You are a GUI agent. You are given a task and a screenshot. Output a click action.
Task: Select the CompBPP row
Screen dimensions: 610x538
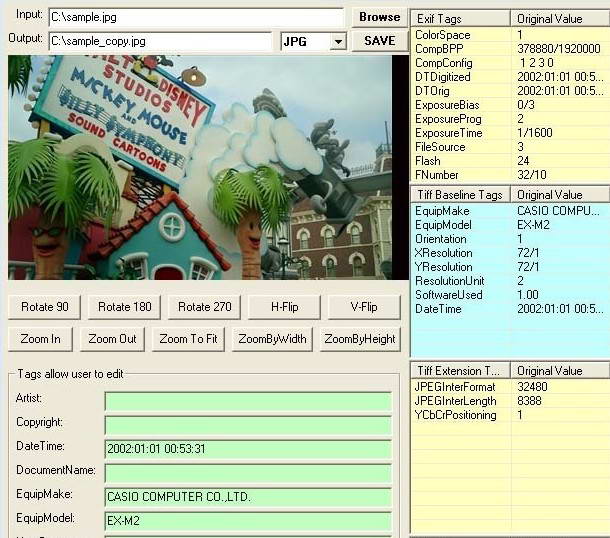pyautogui.click(x=510, y=49)
